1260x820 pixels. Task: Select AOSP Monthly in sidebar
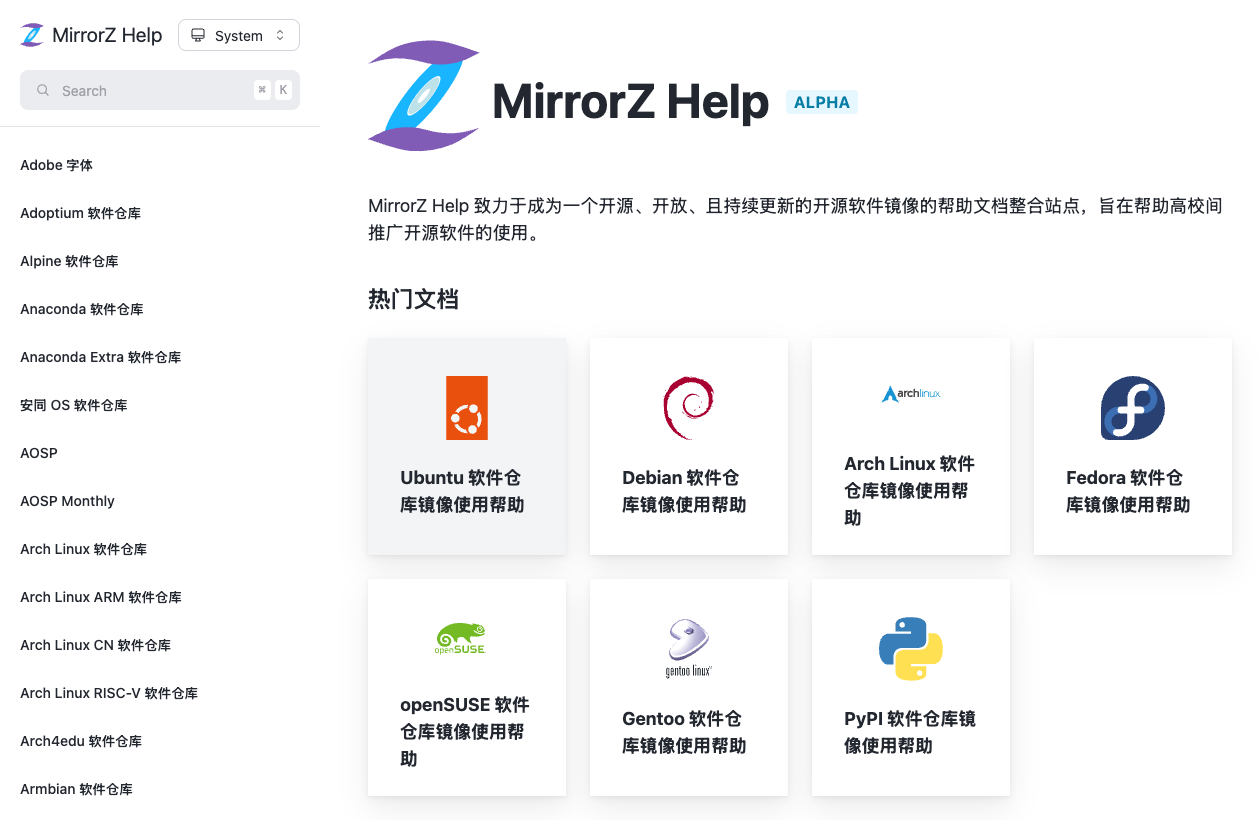click(67, 501)
